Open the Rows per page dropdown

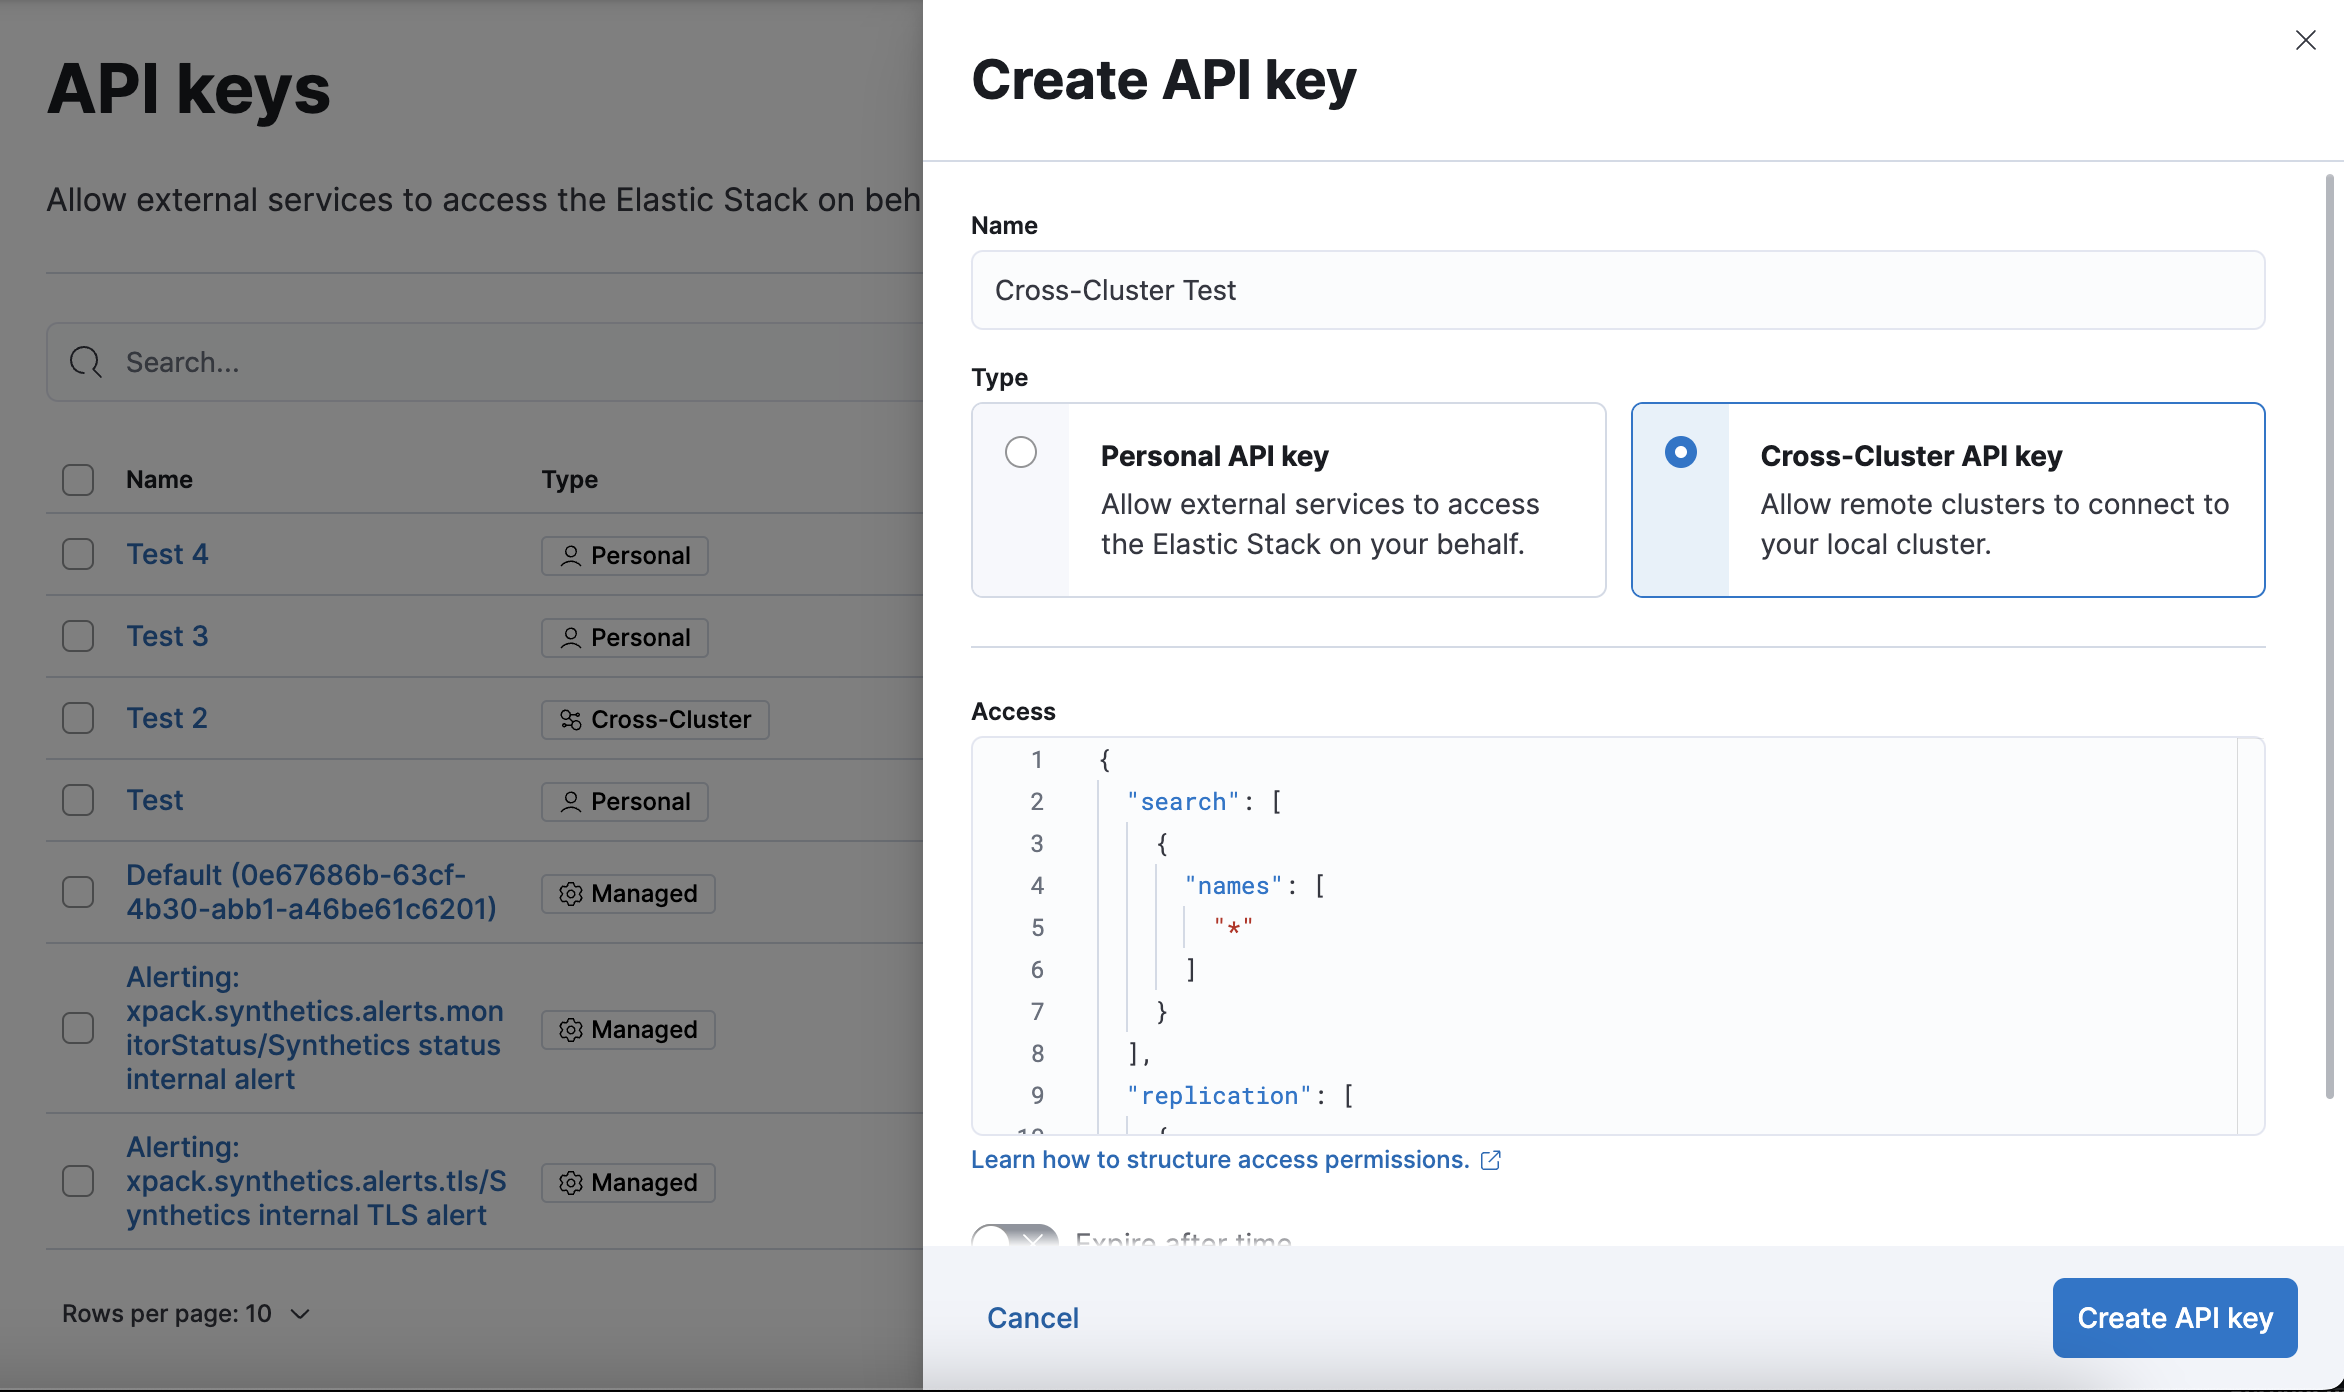tap(186, 1313)
